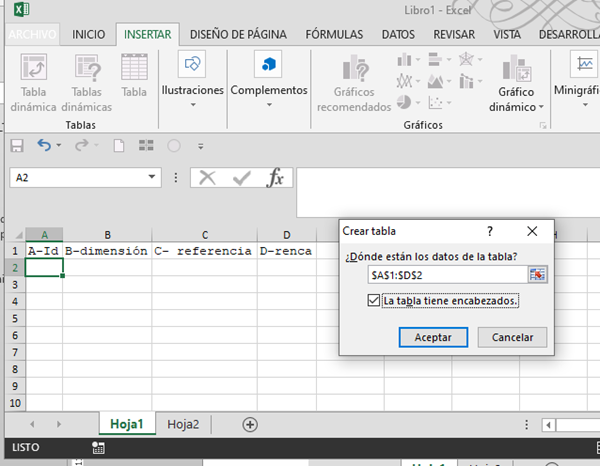600x466 pixels.
Task: Open the Ilustraciones group
Action: point(192,80)
